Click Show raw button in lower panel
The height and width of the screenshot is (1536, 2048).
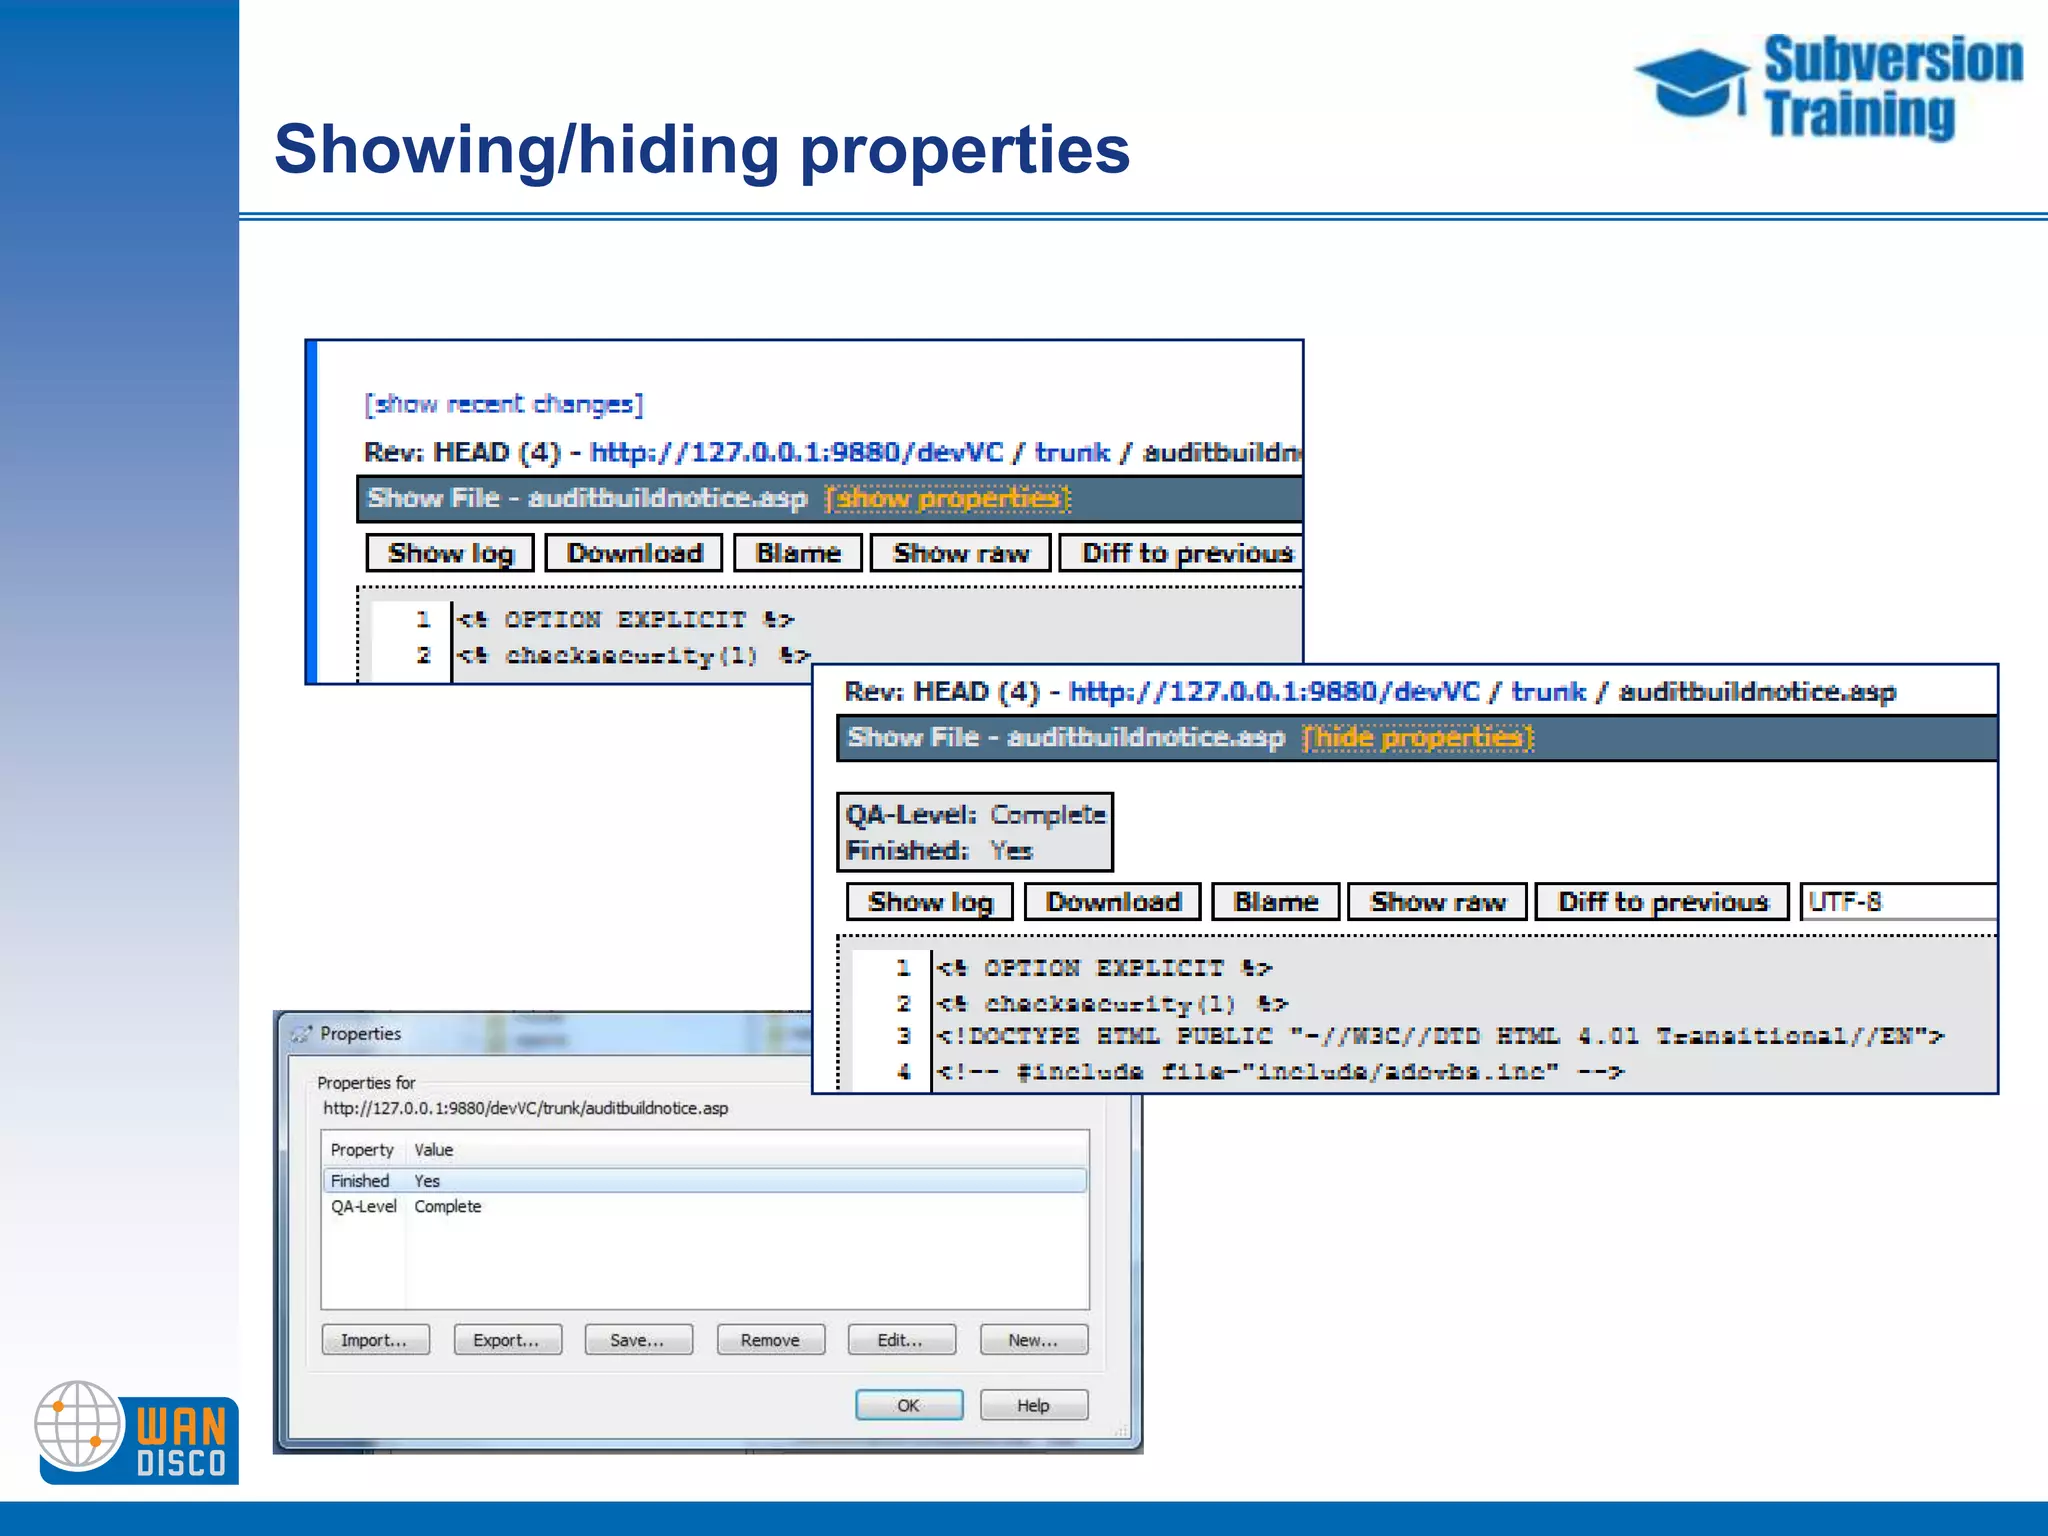(x=1437, y=902)
